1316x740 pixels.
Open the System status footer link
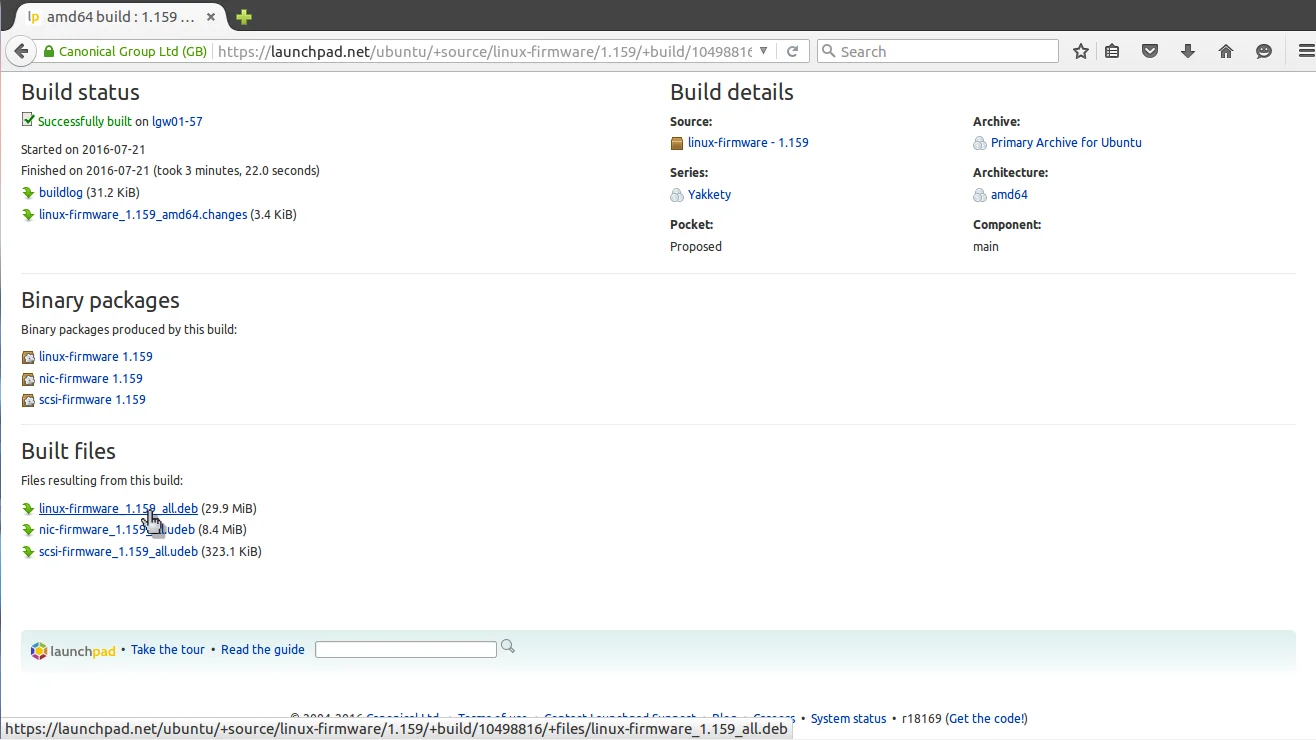point(848,719)
